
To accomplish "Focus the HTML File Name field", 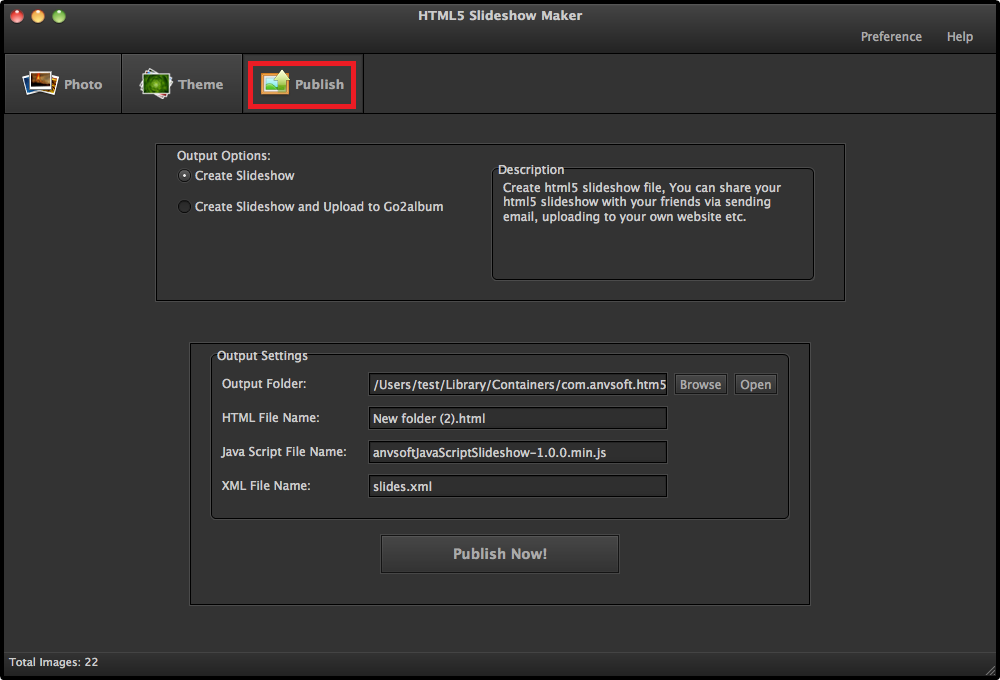I will click(x=517, y=418).
